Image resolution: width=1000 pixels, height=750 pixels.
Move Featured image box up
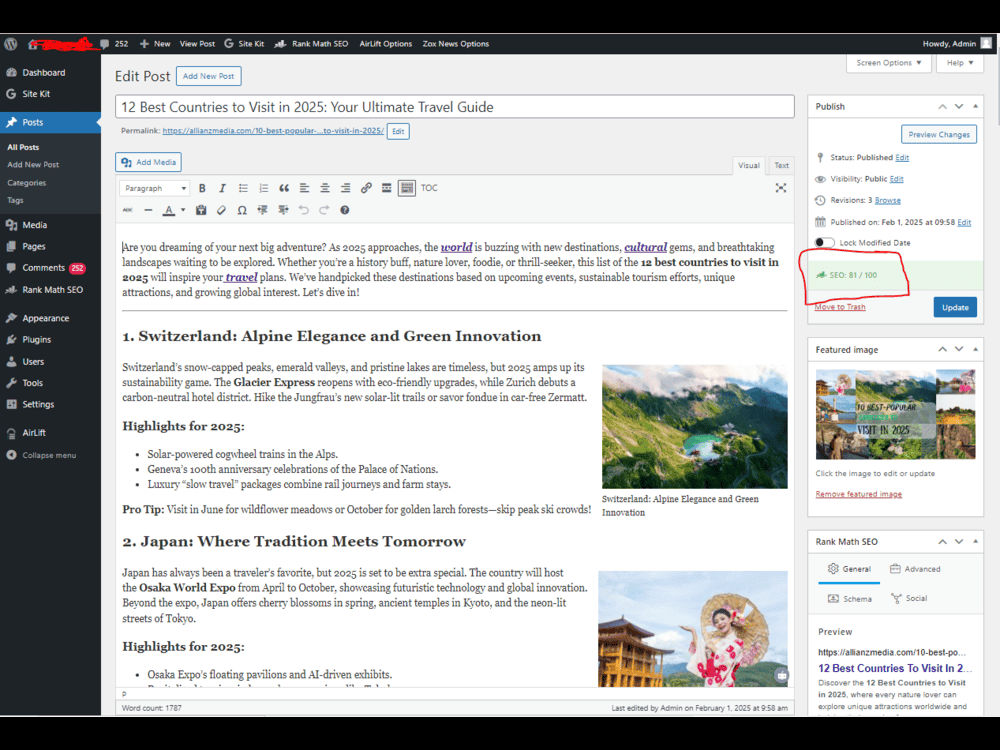[x=942, y=349]
